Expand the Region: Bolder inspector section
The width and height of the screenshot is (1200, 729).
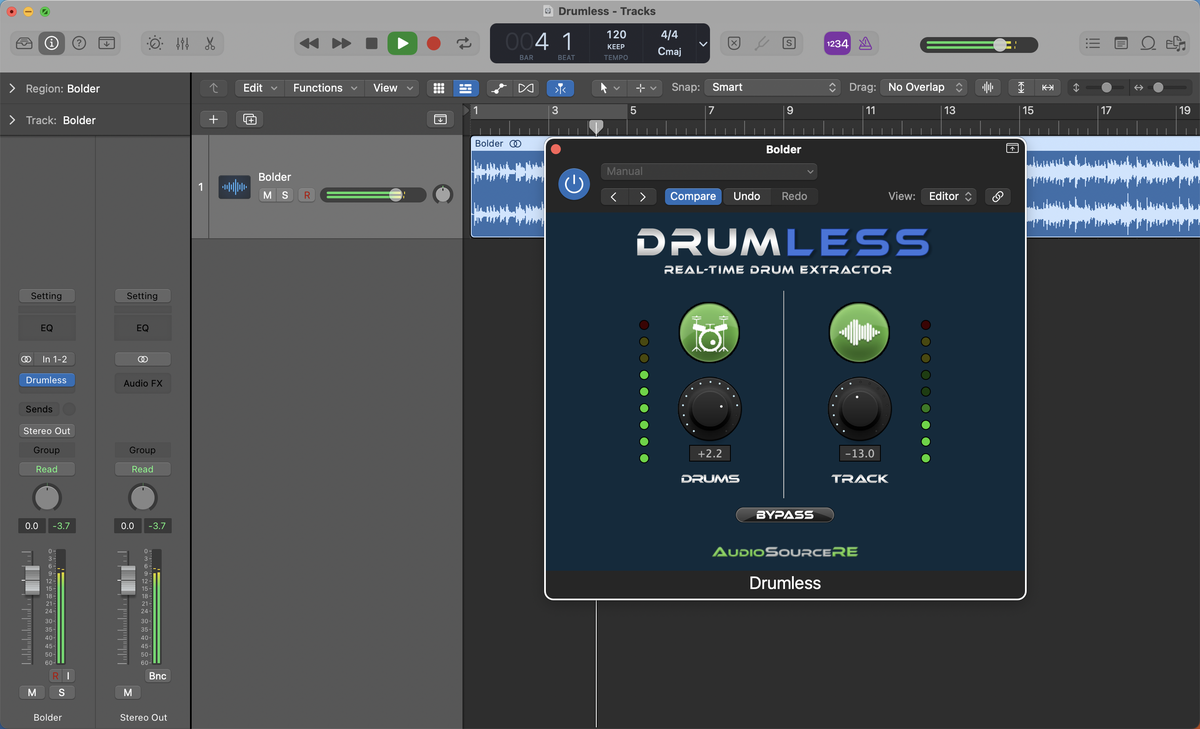click(x=12, y=89)
